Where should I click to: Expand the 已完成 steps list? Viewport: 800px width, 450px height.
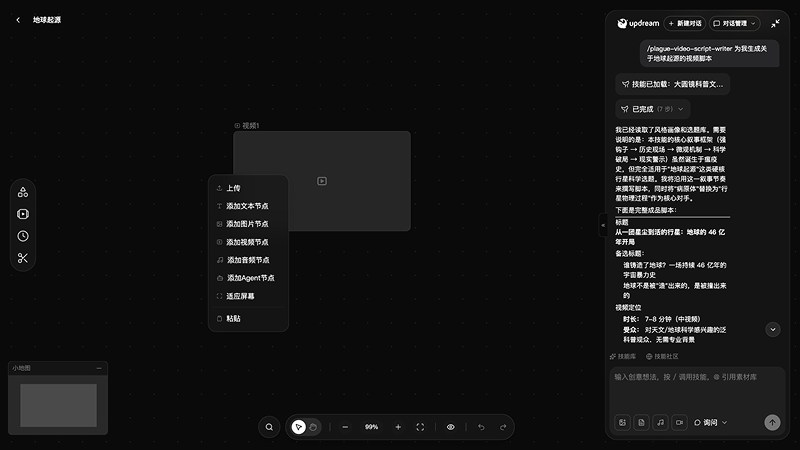pos(653,109)
